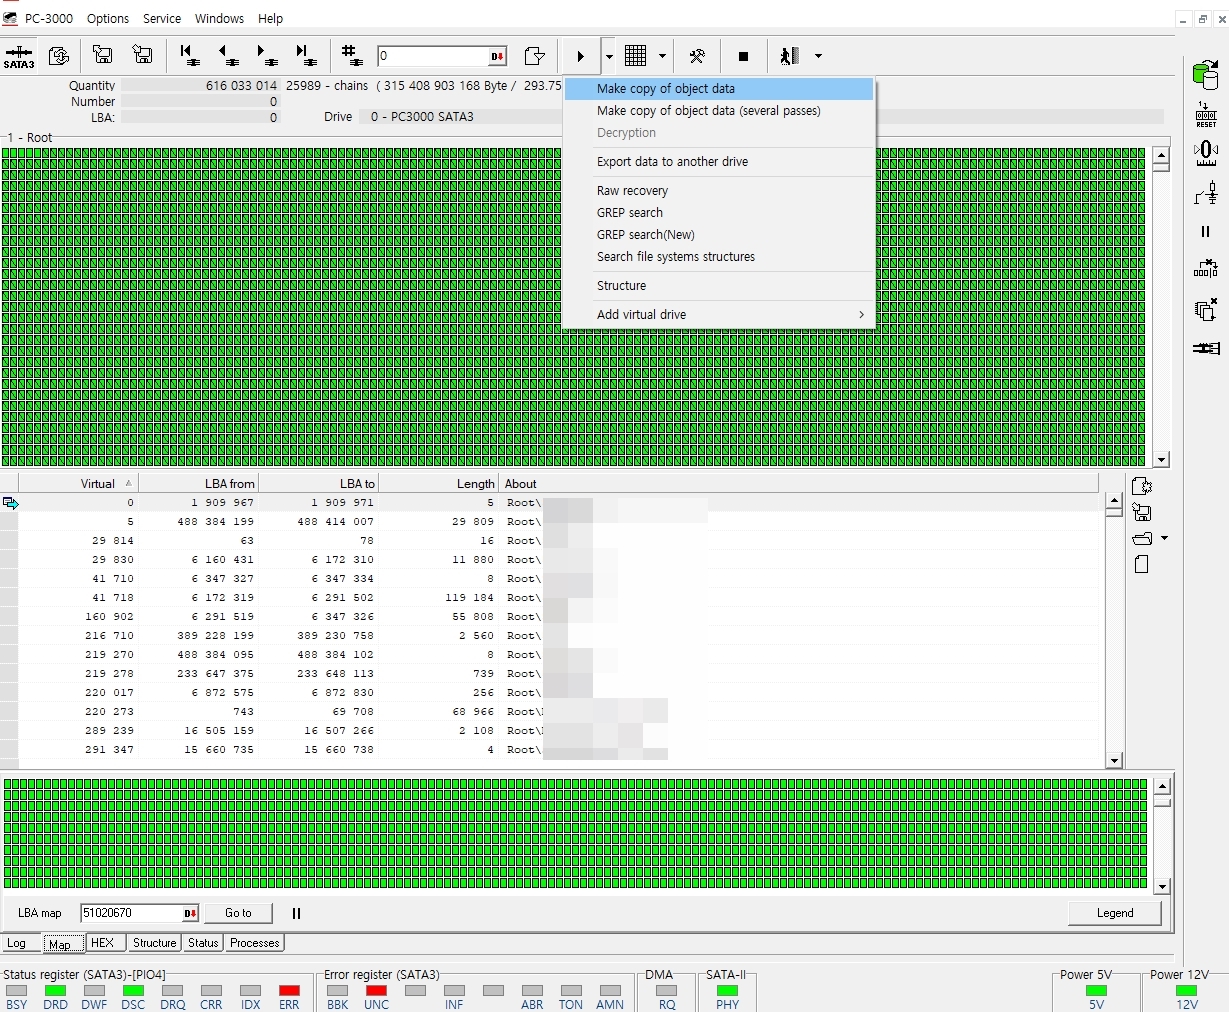Click the cancel sector jump sidebar icon

click(x=1206, y=269)
